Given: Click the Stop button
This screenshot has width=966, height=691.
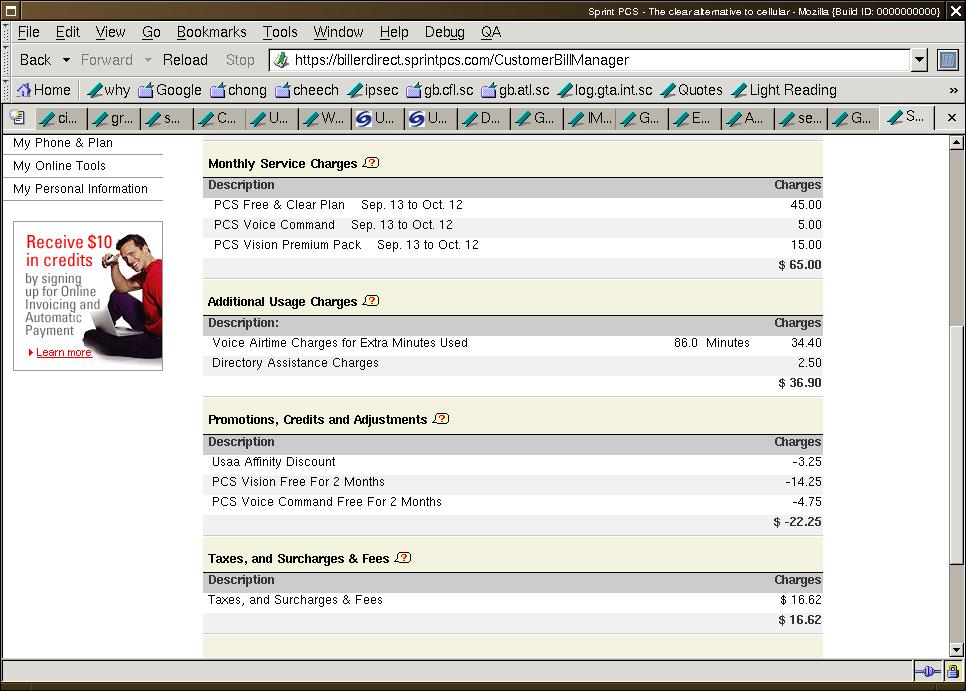Looking at the screenshot, I should (240, 60).
